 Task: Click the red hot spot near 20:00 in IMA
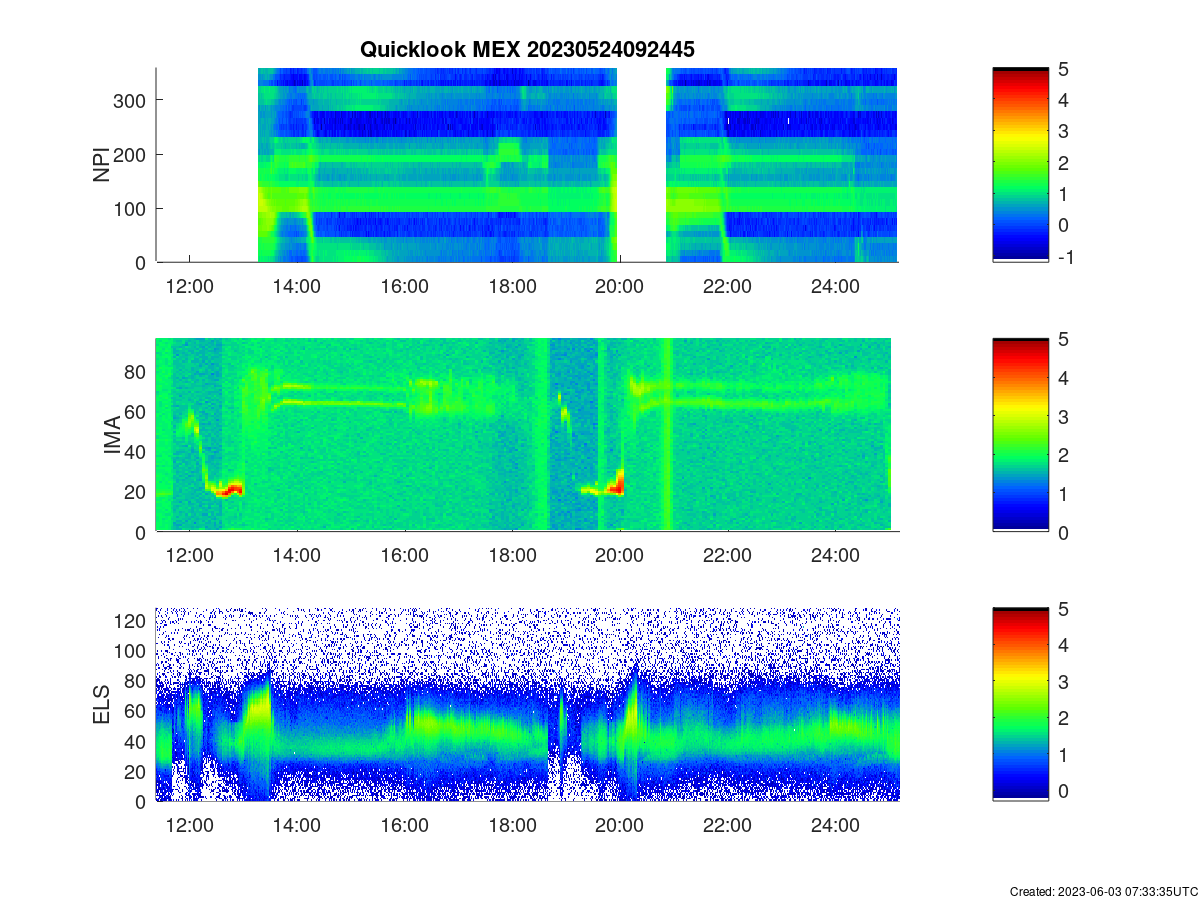[x=616, y=485]
